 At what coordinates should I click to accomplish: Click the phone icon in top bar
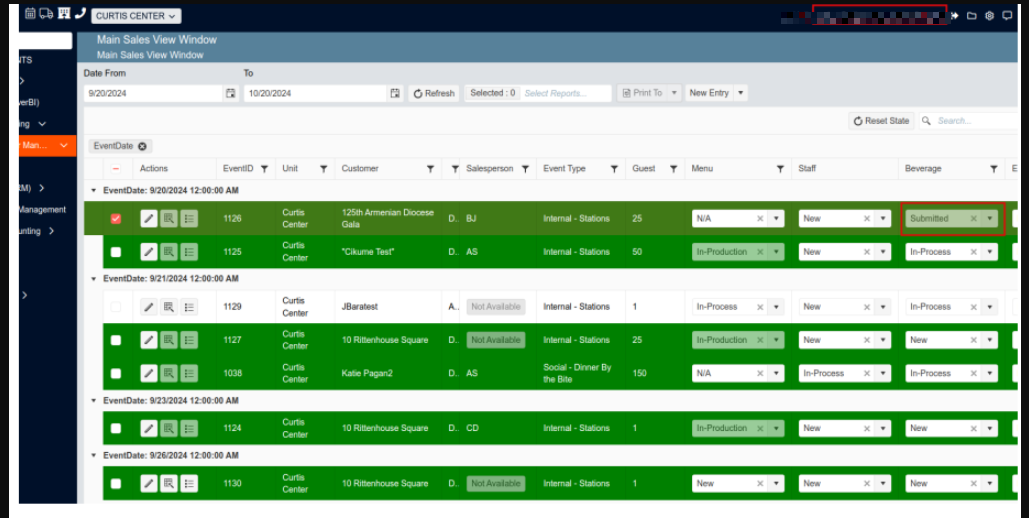[80, 14]
